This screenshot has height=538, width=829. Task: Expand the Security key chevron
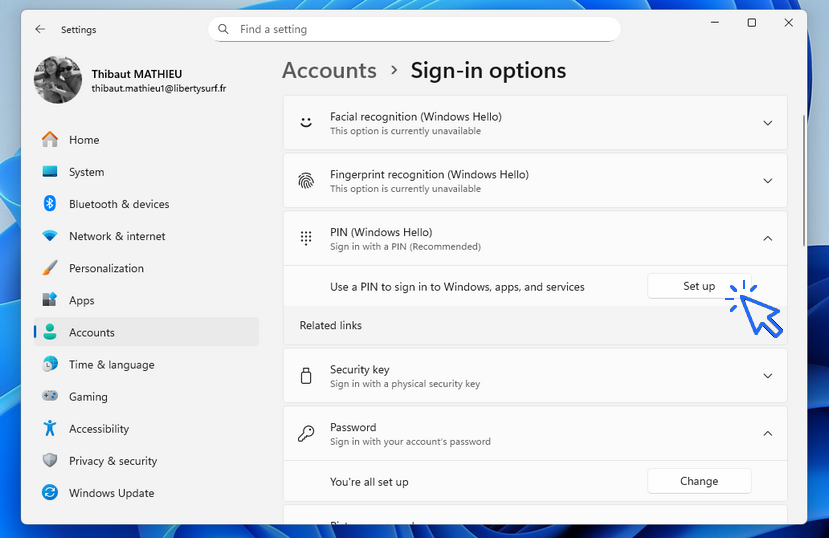point(768,376)
